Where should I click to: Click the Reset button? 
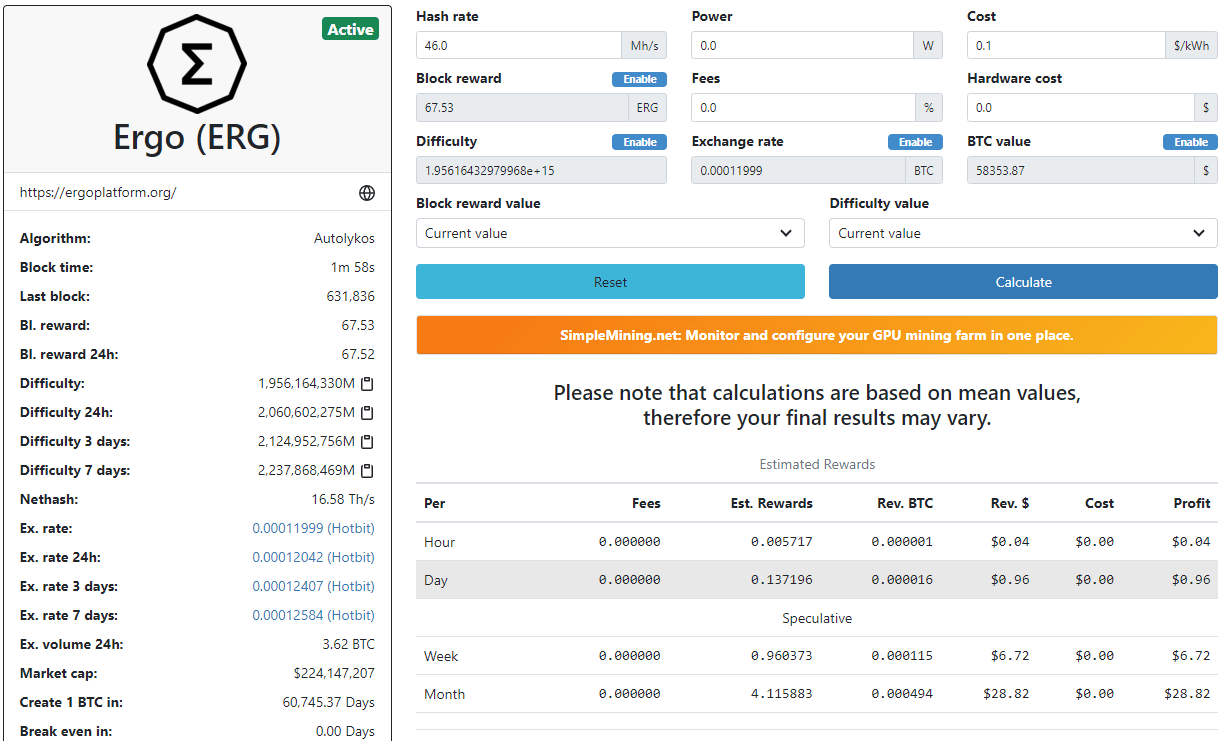610,282
